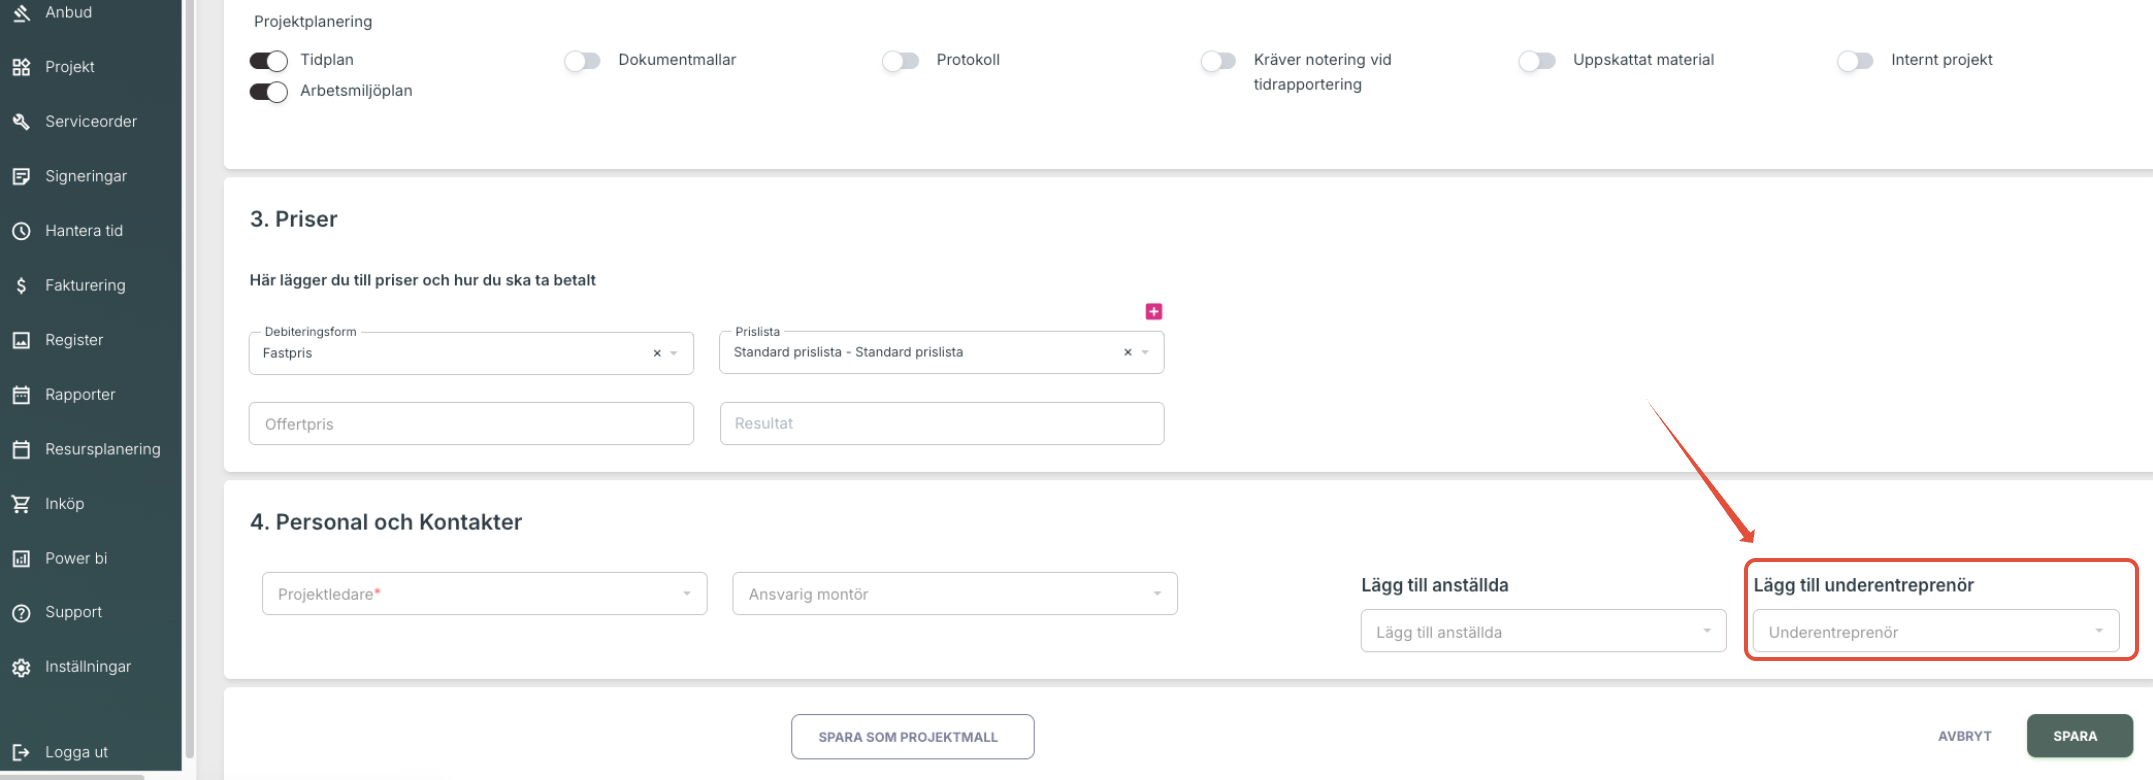
Task: Click the '3. Priser' heading
Action: point(293,219)
